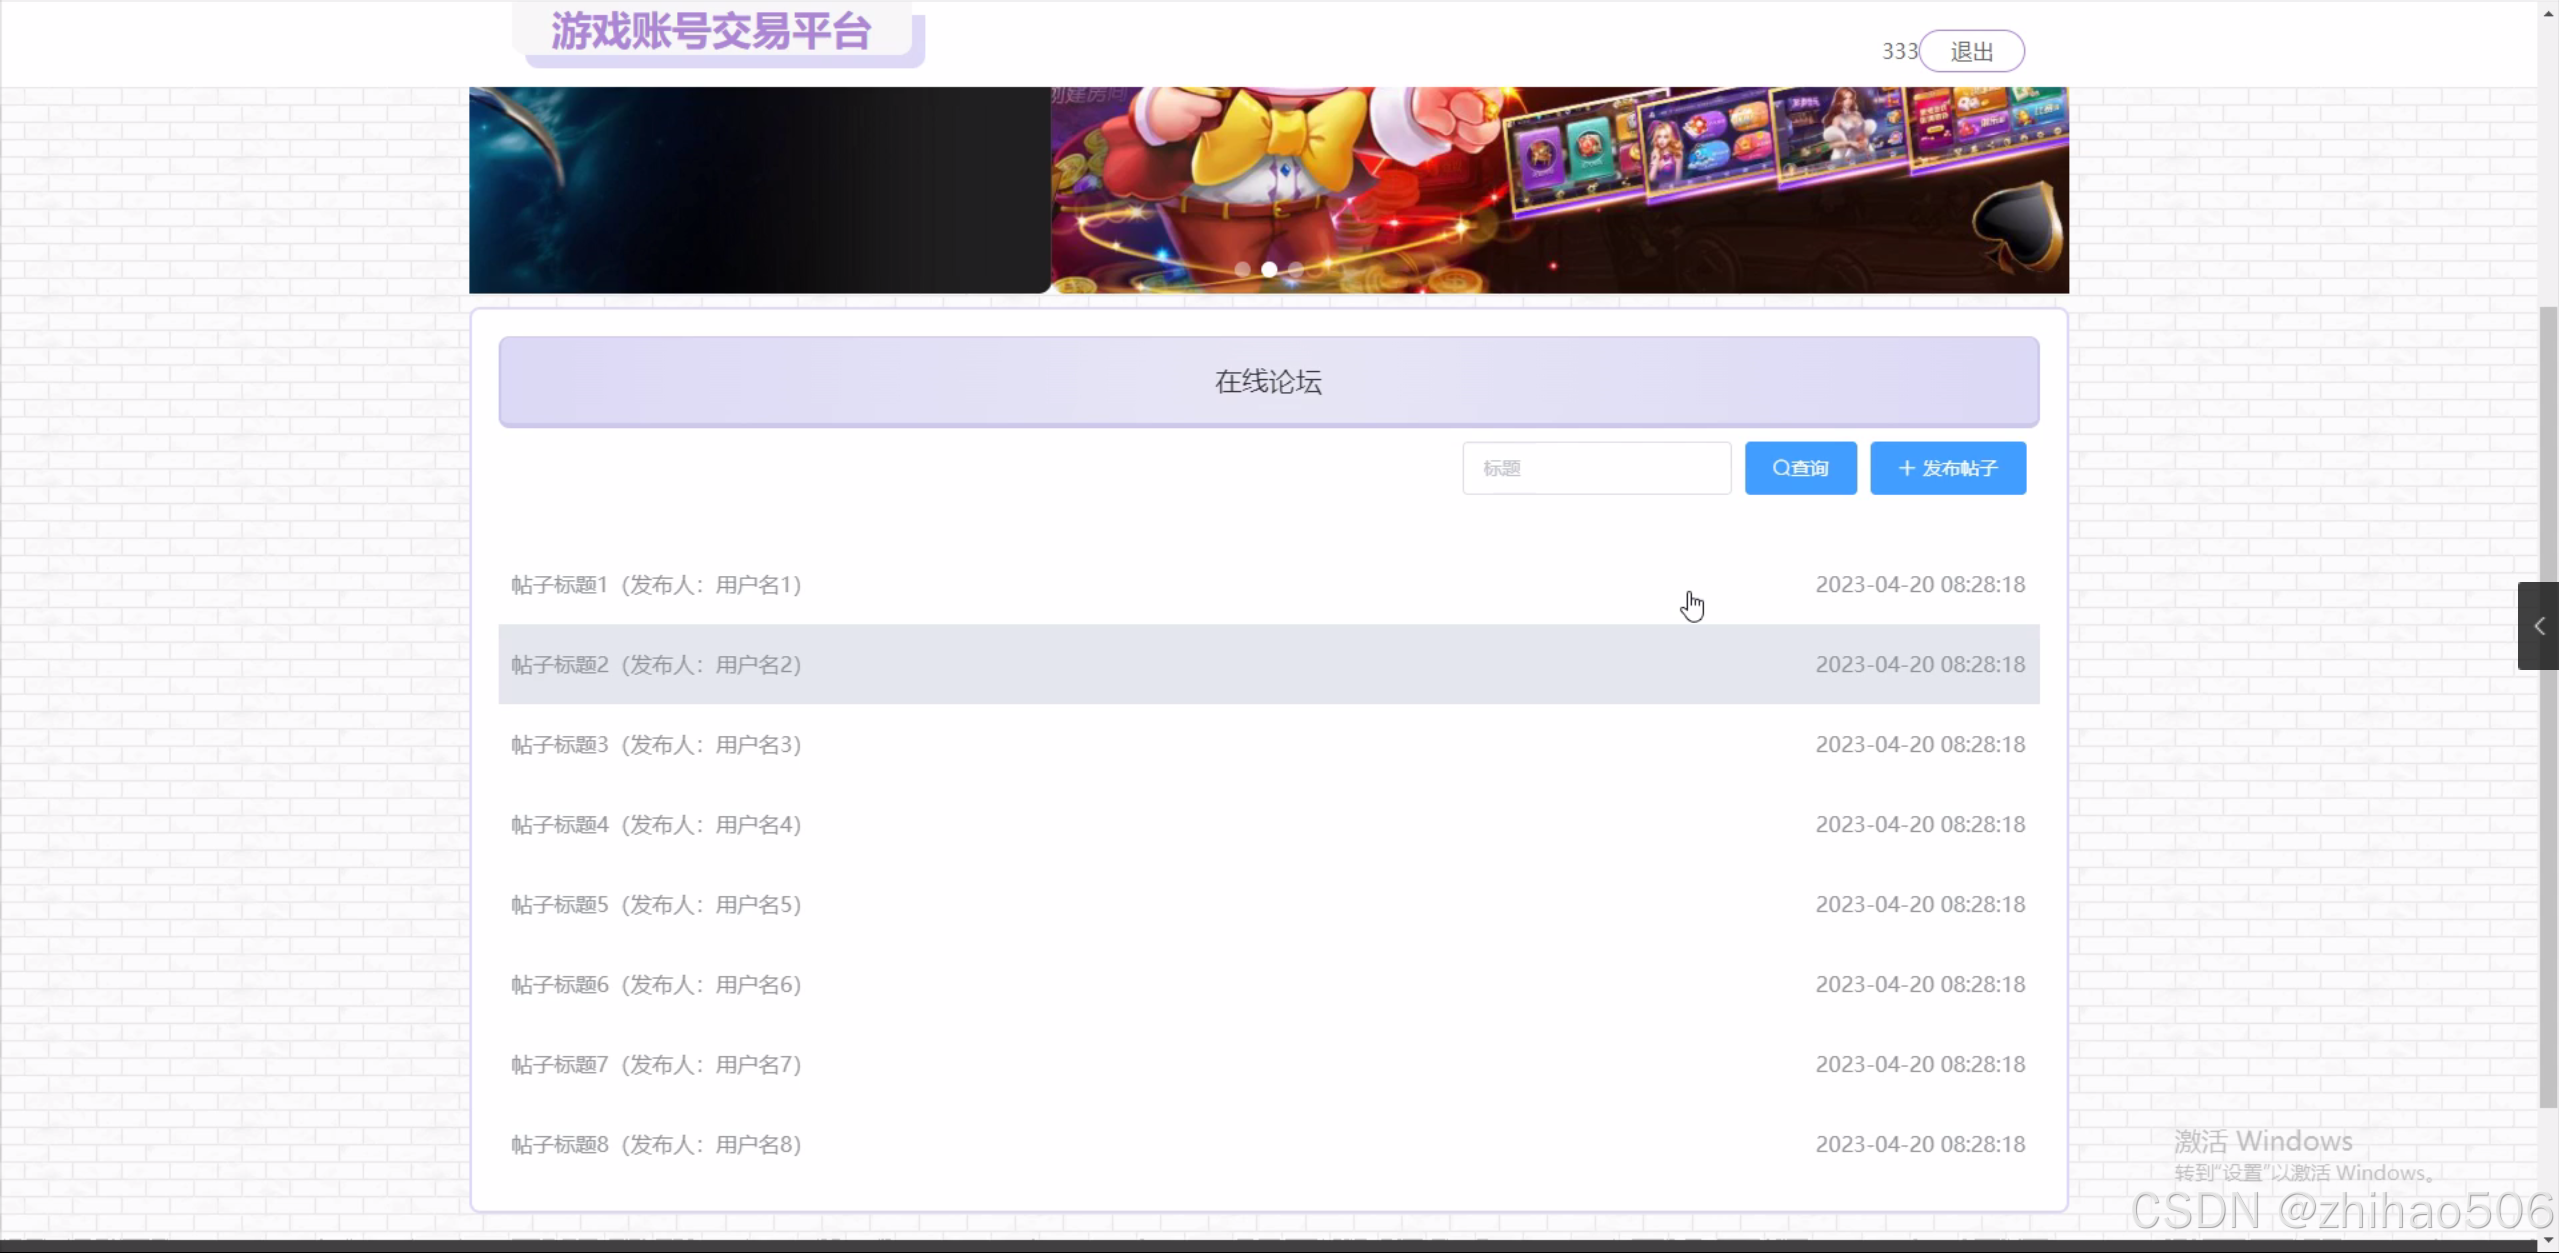The image size is (2559, 1253).
Task: Select the middle active carousel dot
Action: 1269,269
